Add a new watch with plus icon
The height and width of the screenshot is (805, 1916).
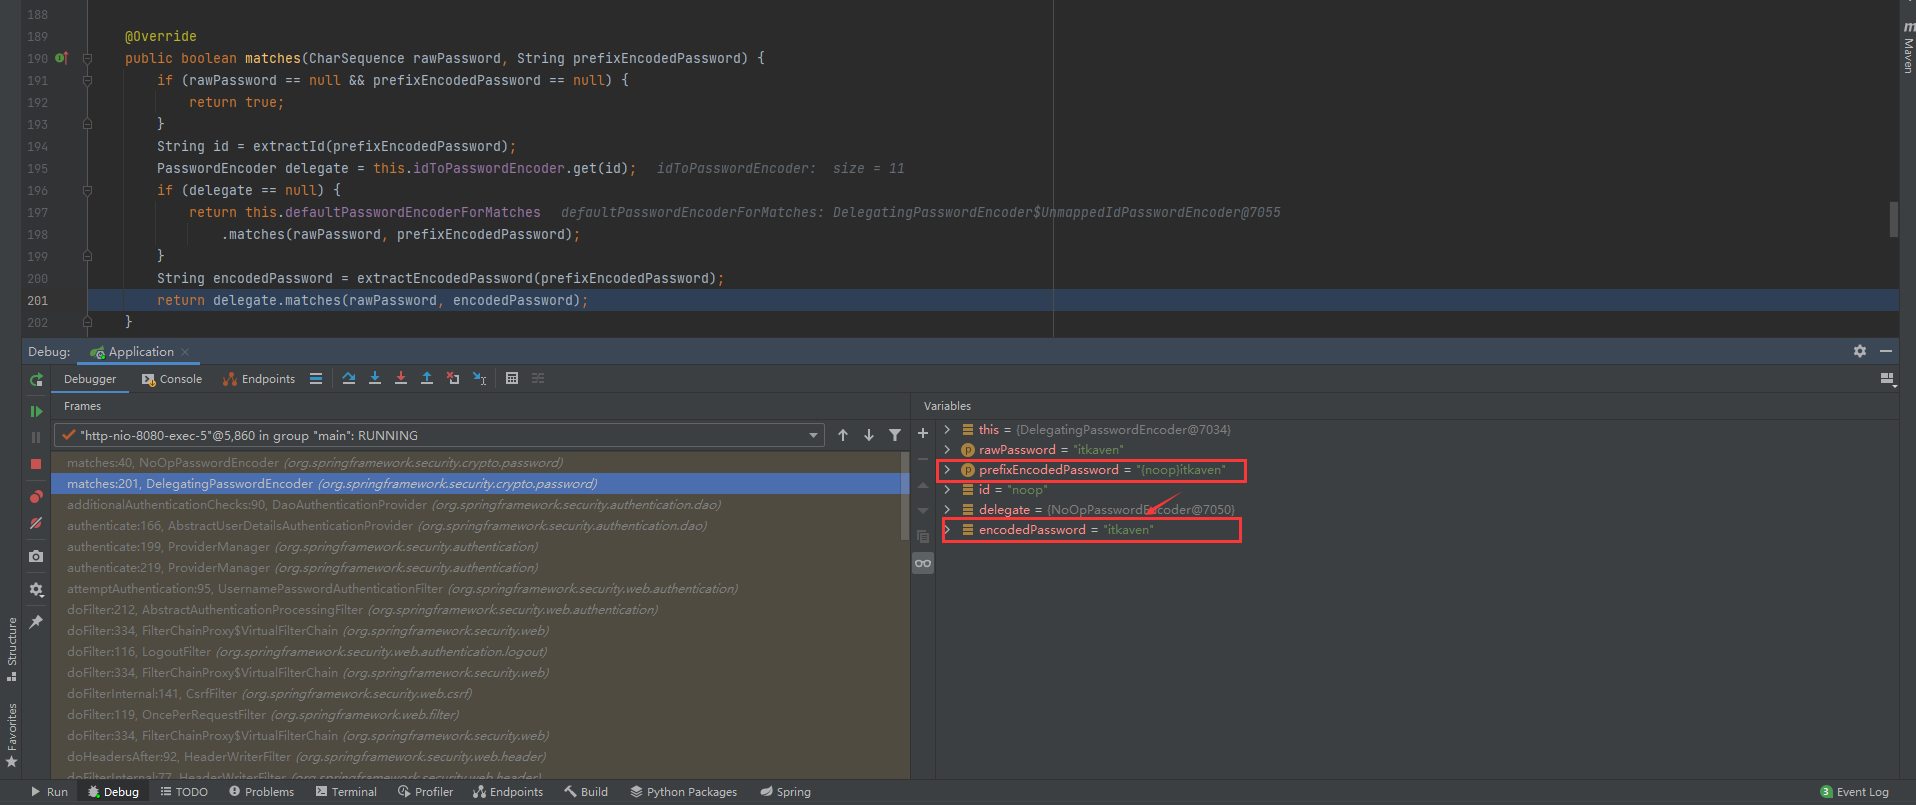click(x=923, y=434)
